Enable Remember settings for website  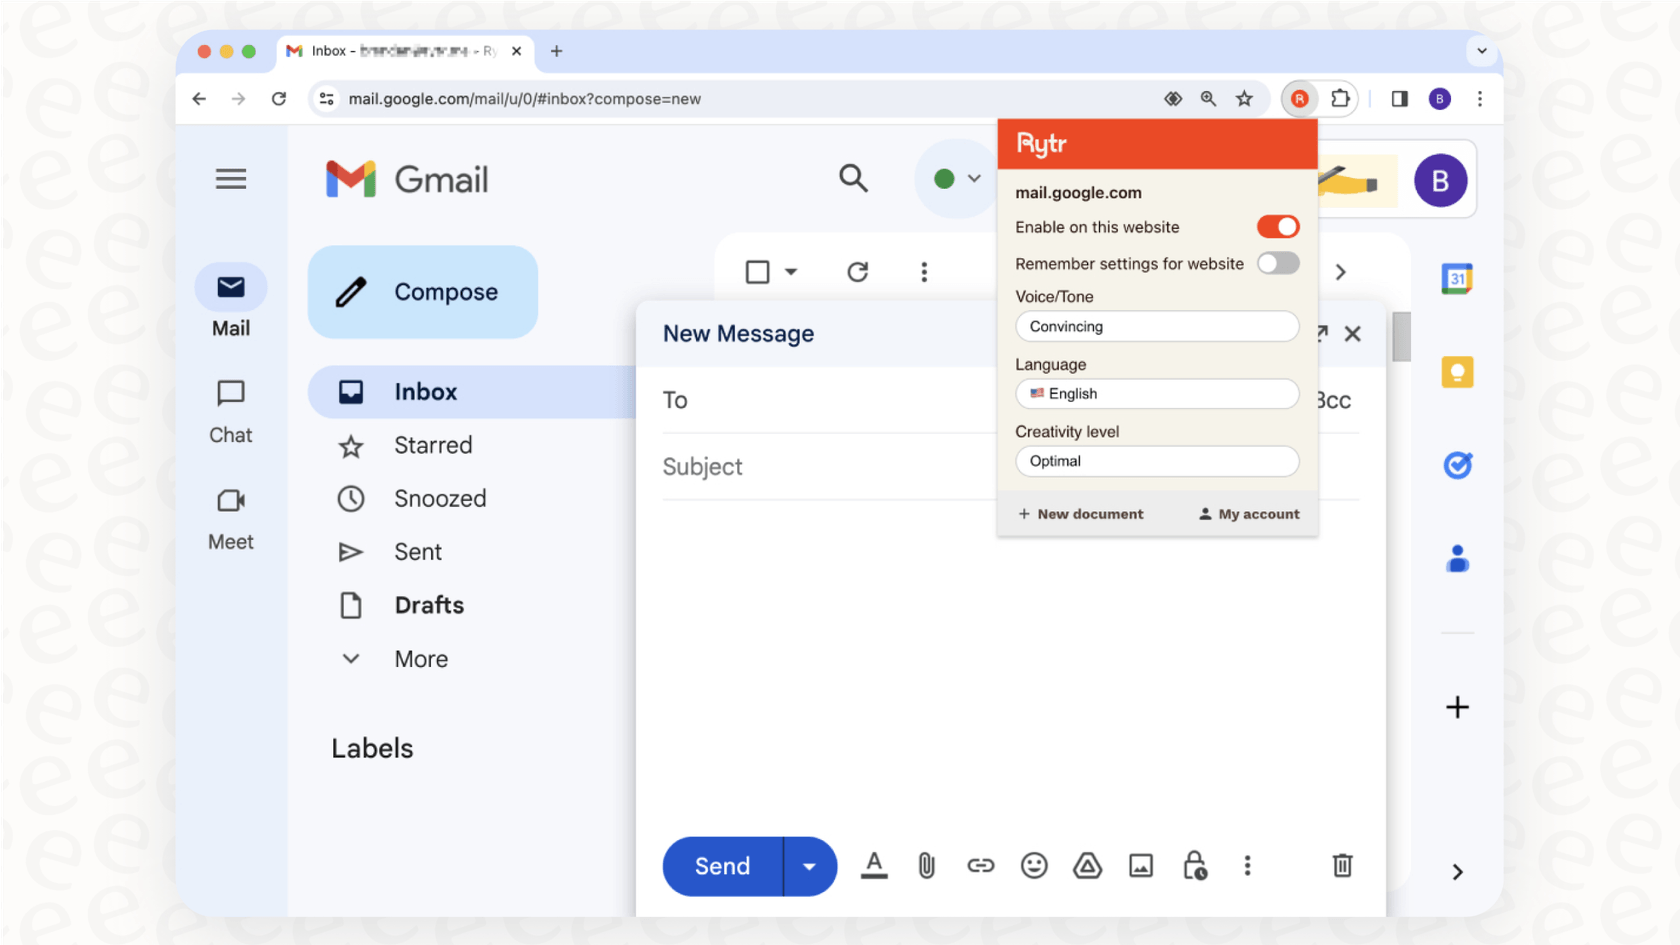coord(1277,263)
